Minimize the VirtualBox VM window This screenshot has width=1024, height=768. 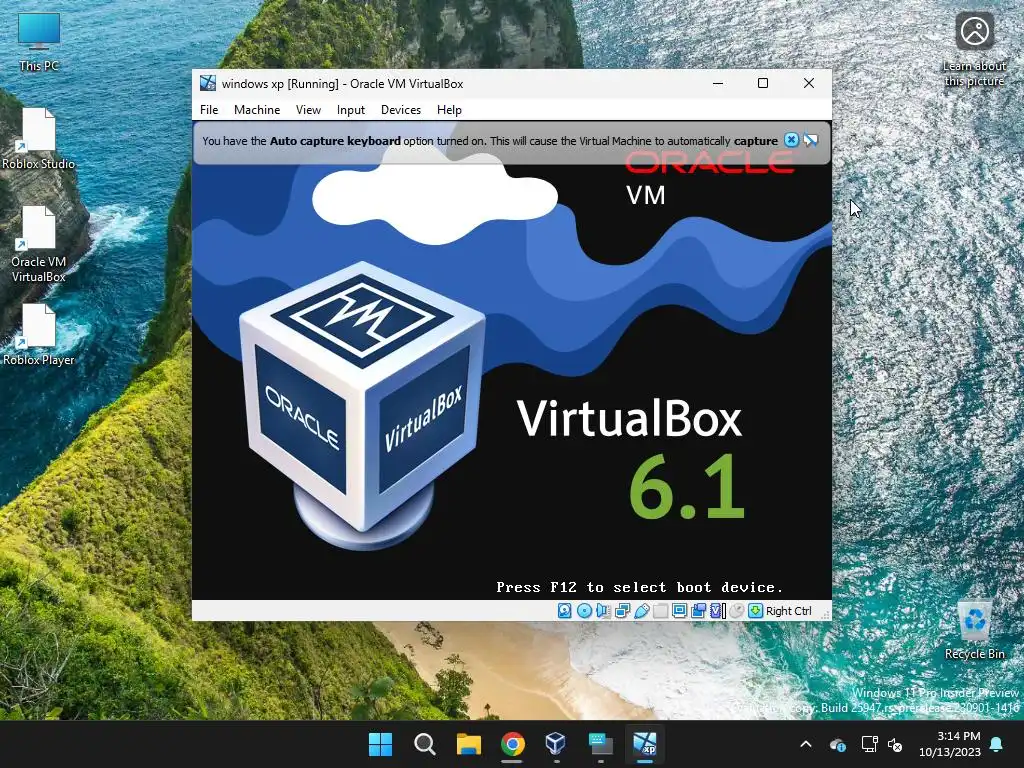point(718,83)
